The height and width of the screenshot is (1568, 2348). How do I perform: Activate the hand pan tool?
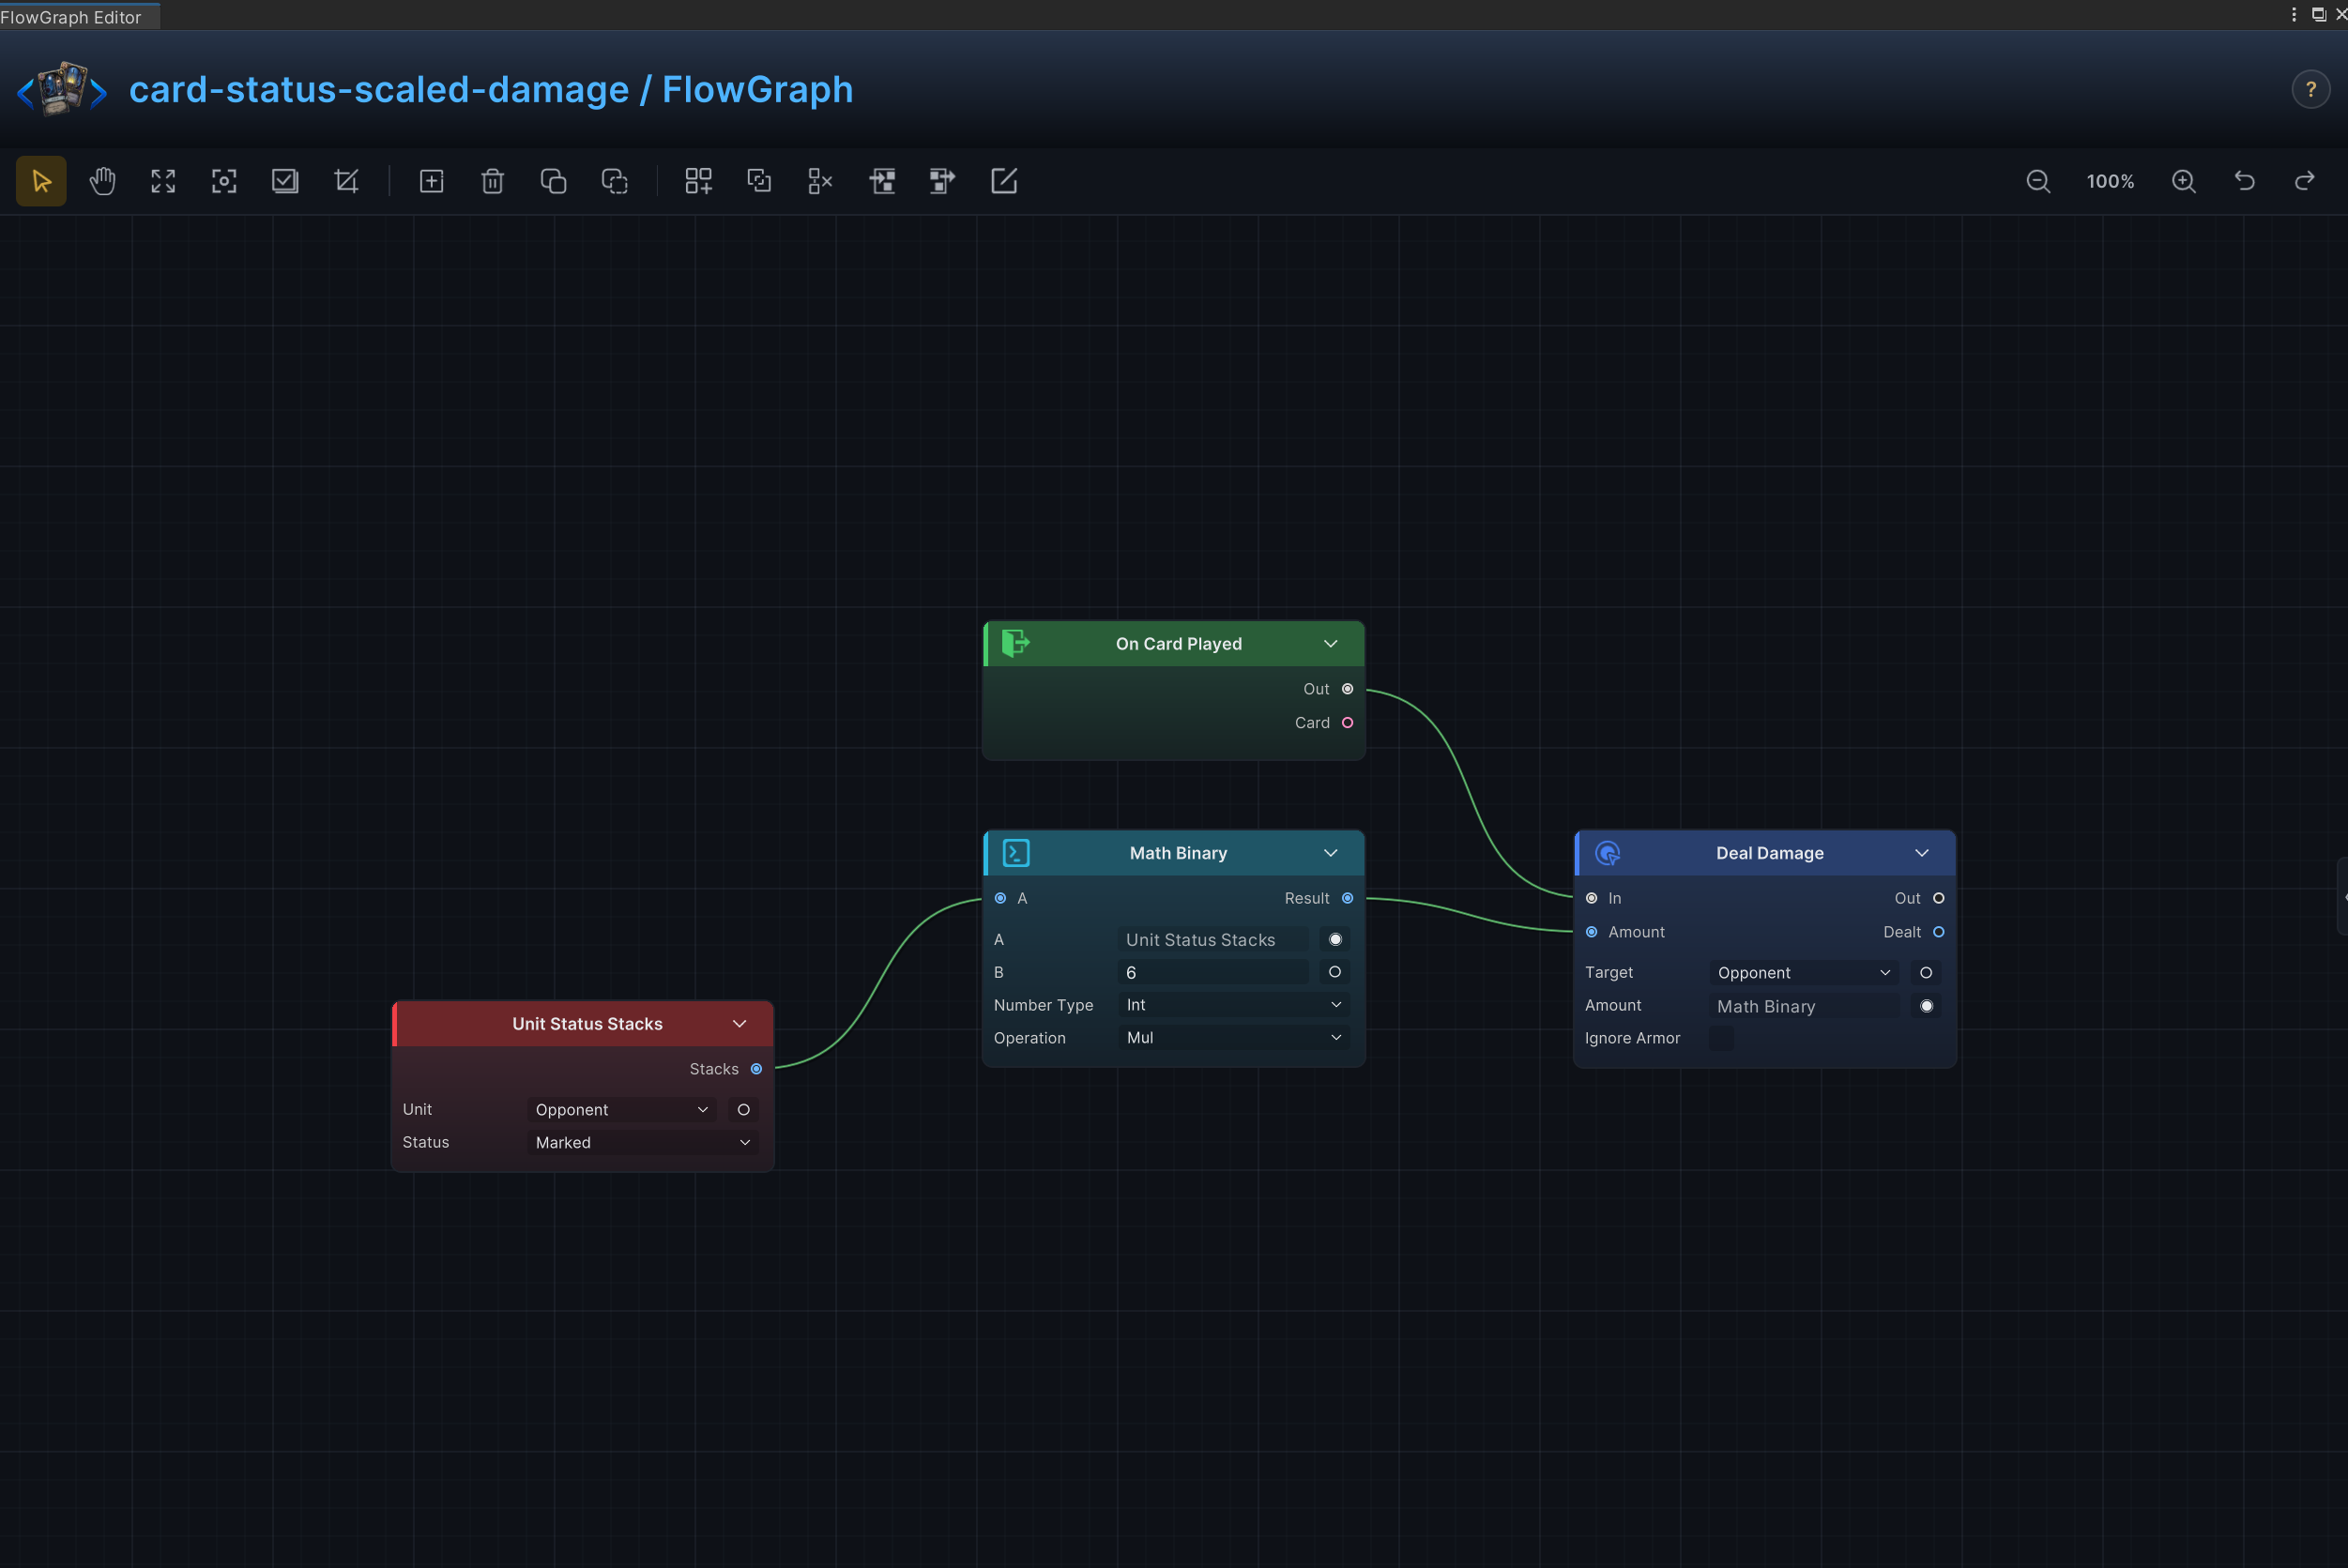tap(102, 181)
